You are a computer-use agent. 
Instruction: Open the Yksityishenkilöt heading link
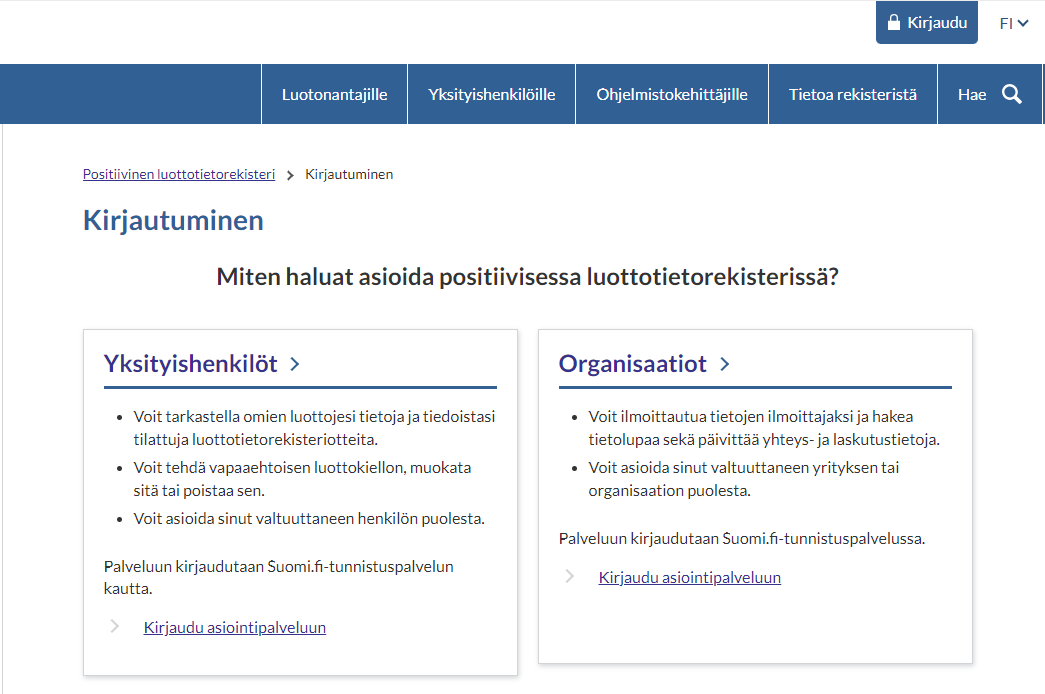click(x=191, y=364)
